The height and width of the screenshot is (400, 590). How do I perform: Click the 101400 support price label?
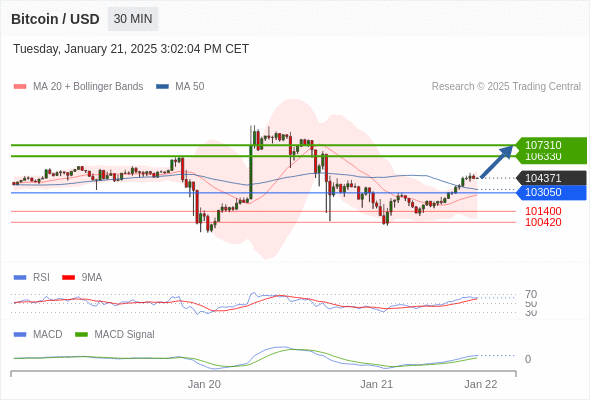tap(543, 211)
